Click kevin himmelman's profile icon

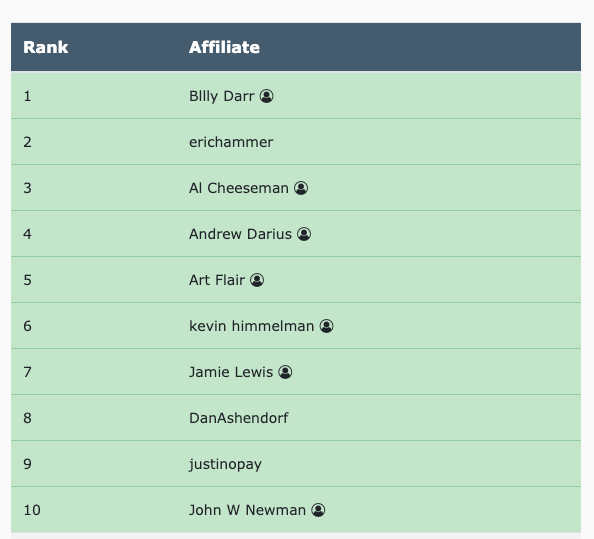point(327,326)
